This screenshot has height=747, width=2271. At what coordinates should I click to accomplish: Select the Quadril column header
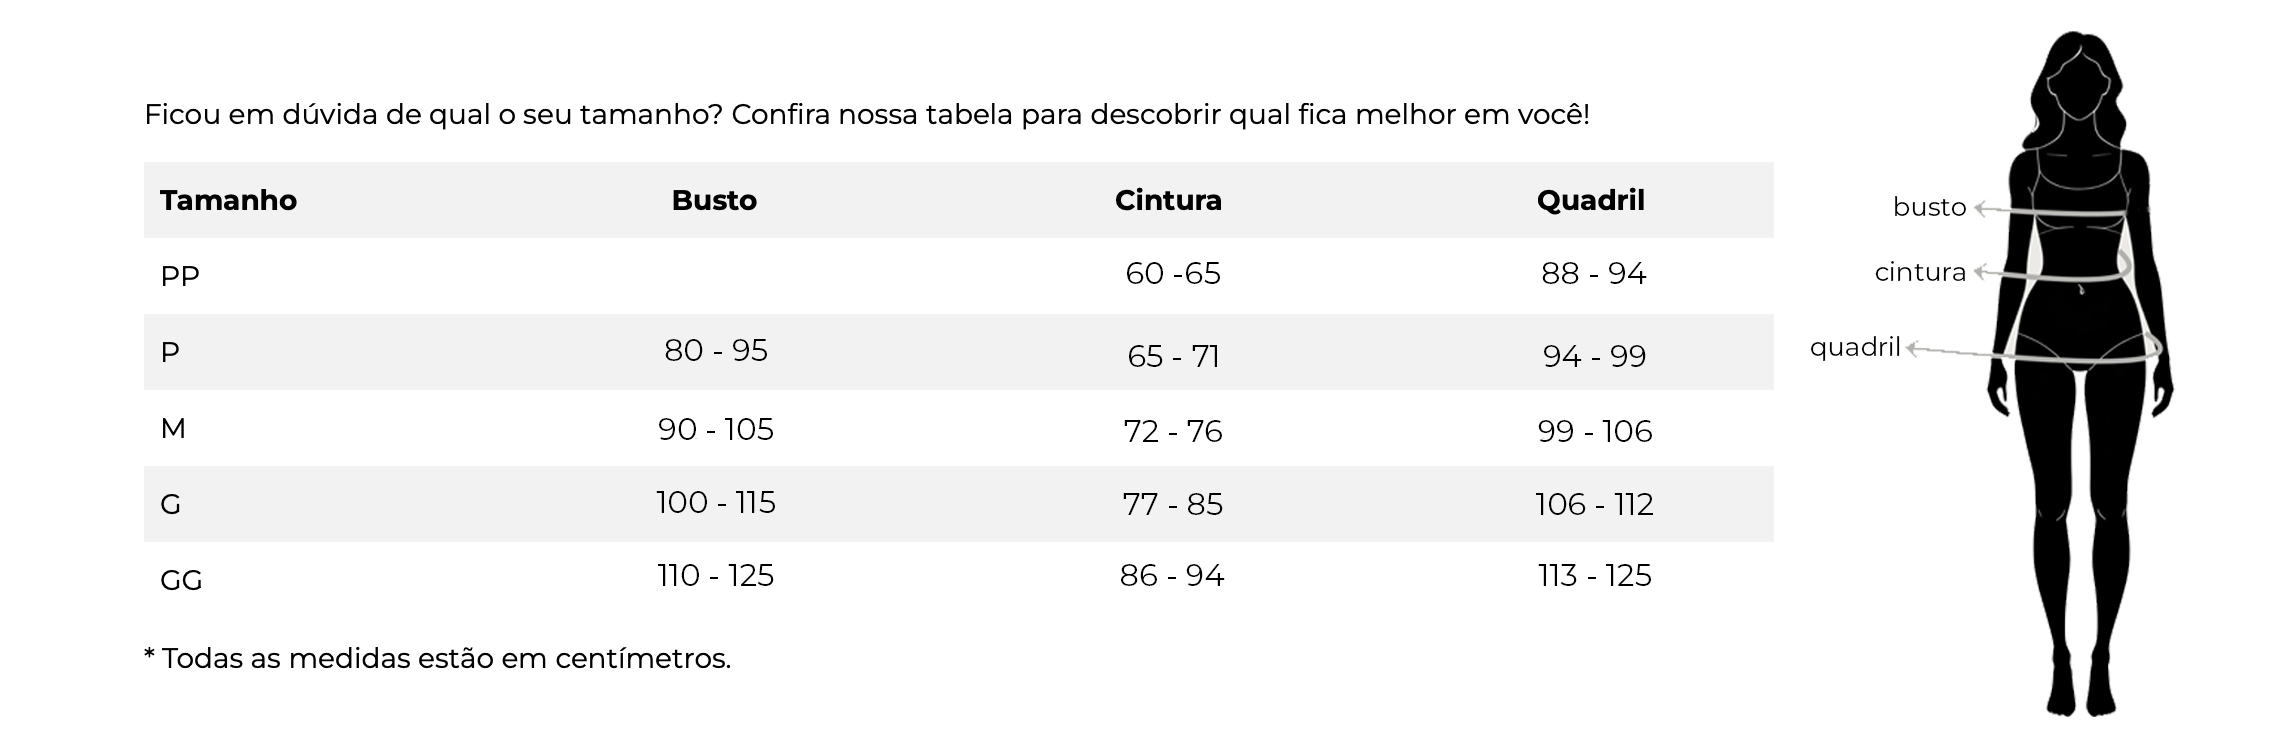(1590, 200)
